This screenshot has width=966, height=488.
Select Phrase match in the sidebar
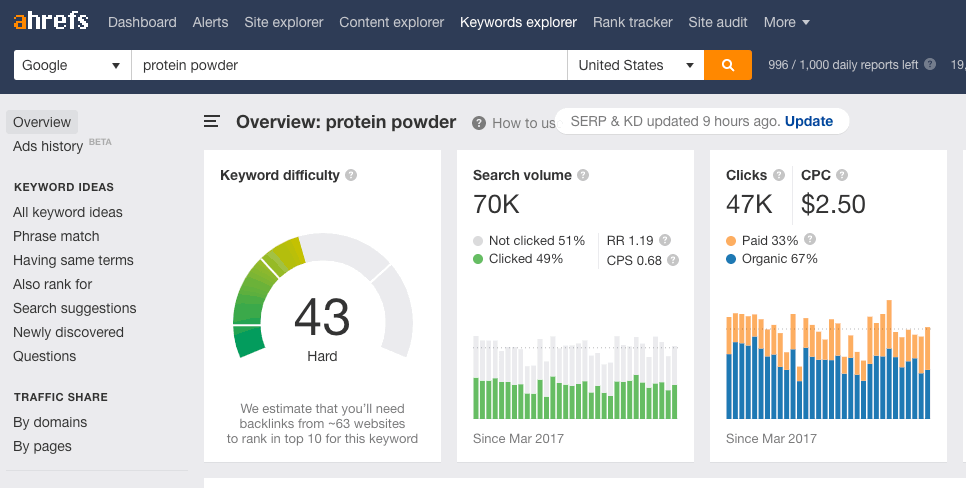point(56,236)
